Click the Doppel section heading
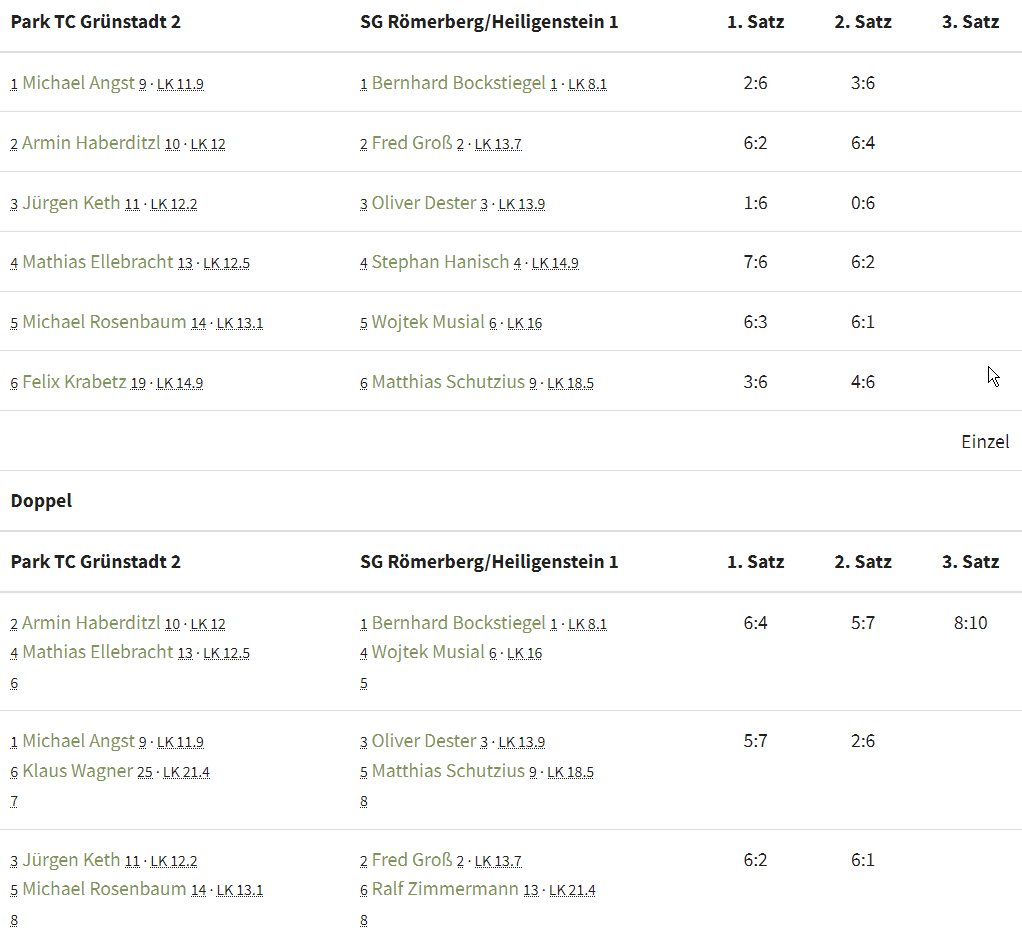Screen dimensions: 1022x940 (x=41, y=501)
